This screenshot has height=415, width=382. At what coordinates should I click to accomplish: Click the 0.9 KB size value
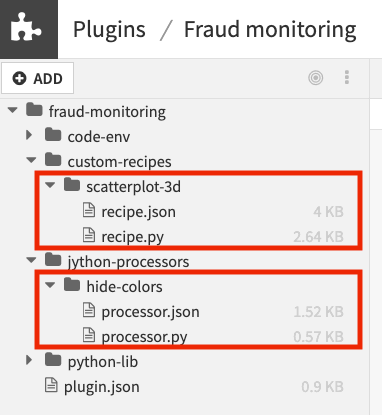tap(322, 387)
